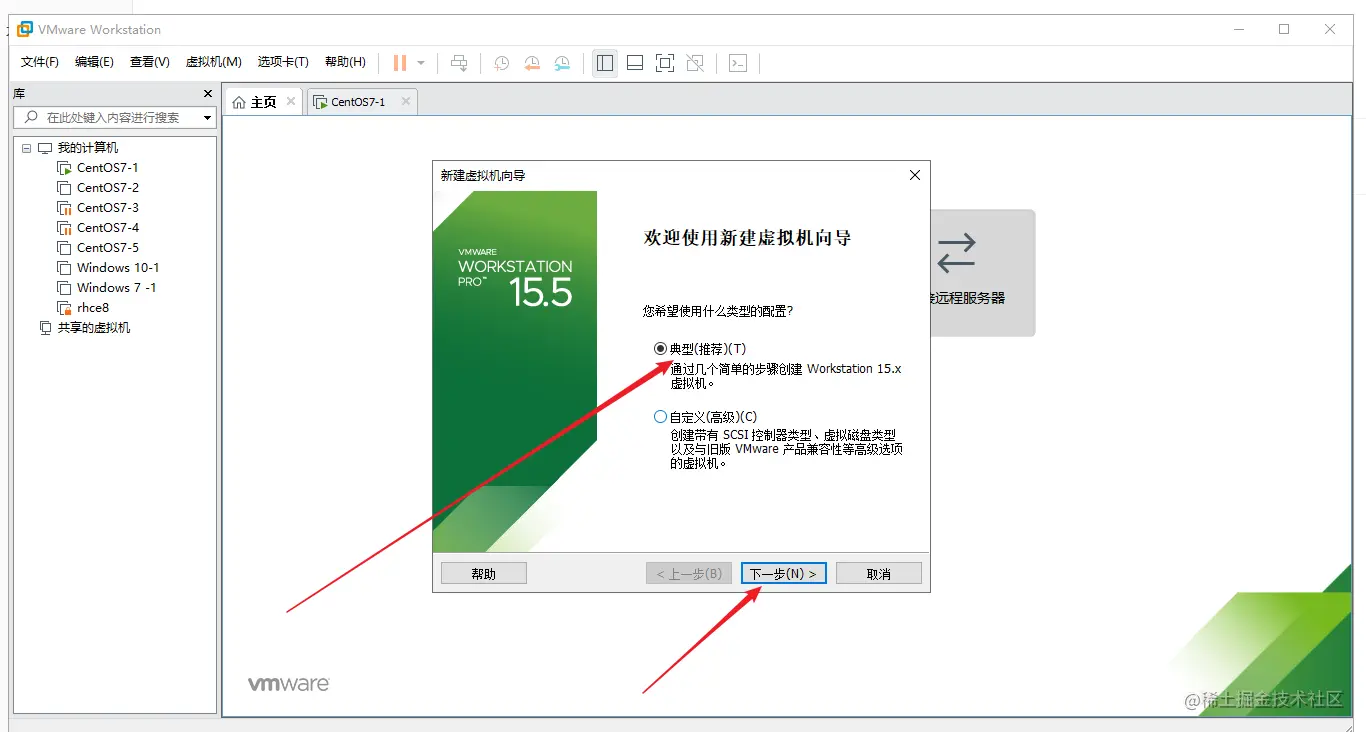Click the Unity mode toolbar icon
The height and width of the screenshot is (732, 1366).
pos(695,63)
